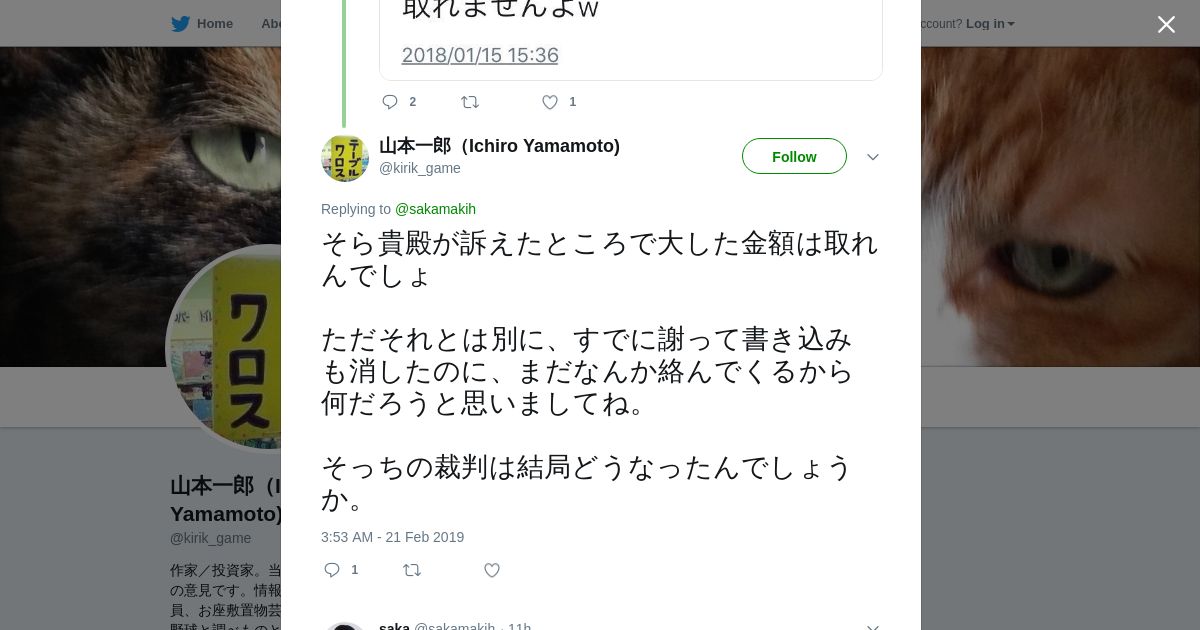Open saka's reply avatar at bottom
The height and width of the screenshot is (630, 1200).
click(345, 626)
